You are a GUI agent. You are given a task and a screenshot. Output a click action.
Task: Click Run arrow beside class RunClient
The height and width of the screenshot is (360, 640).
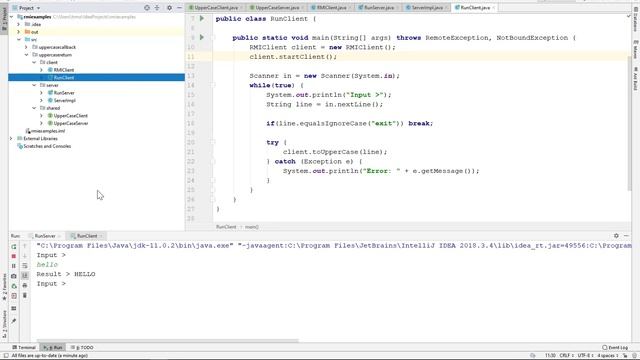pos(202,18)
